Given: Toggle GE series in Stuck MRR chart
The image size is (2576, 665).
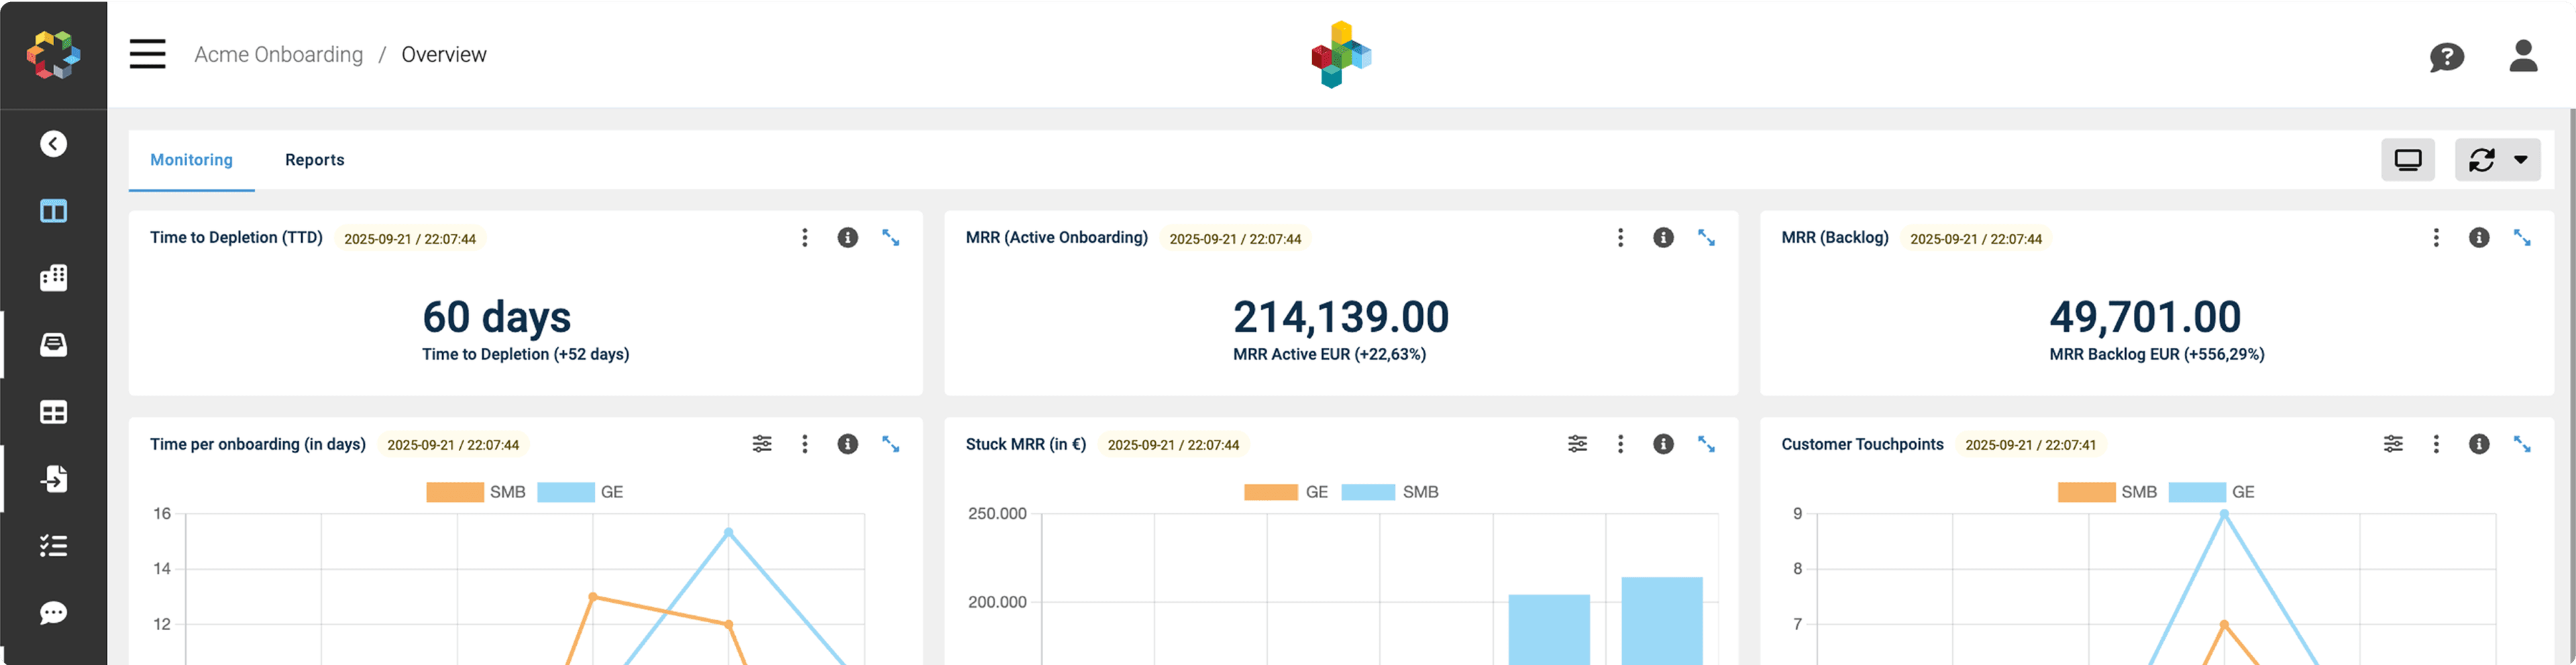Looking at the screenshot, I should coord(1286,492).
